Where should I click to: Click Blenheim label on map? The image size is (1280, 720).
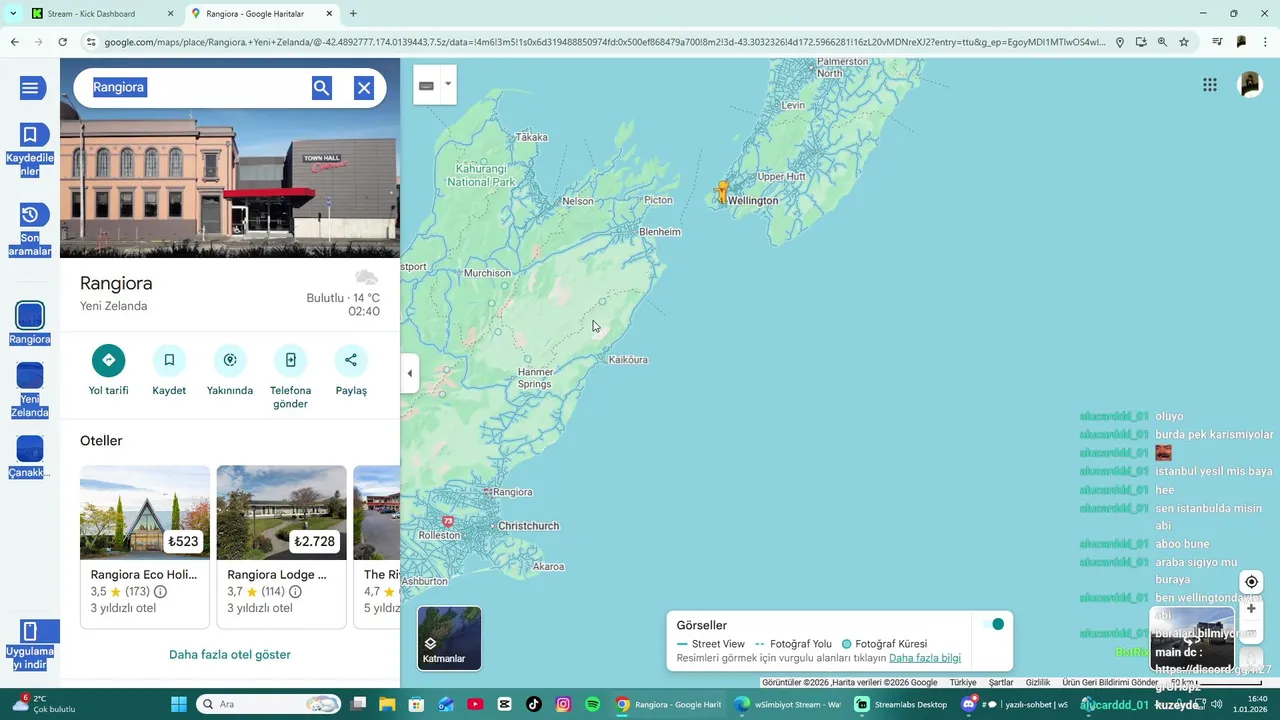click(x=660, y=232)
